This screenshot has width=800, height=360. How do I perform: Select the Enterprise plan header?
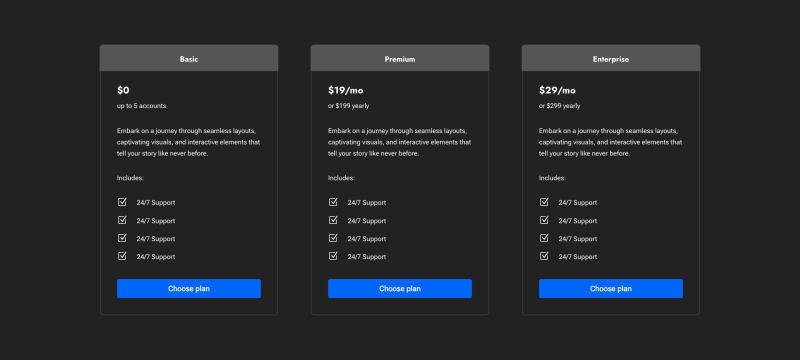[611, 58]
